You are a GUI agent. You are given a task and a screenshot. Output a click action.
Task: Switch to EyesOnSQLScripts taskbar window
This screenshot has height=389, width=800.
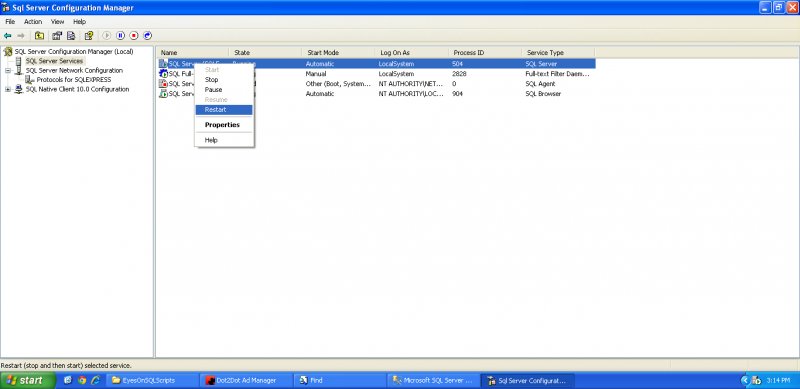152,380
